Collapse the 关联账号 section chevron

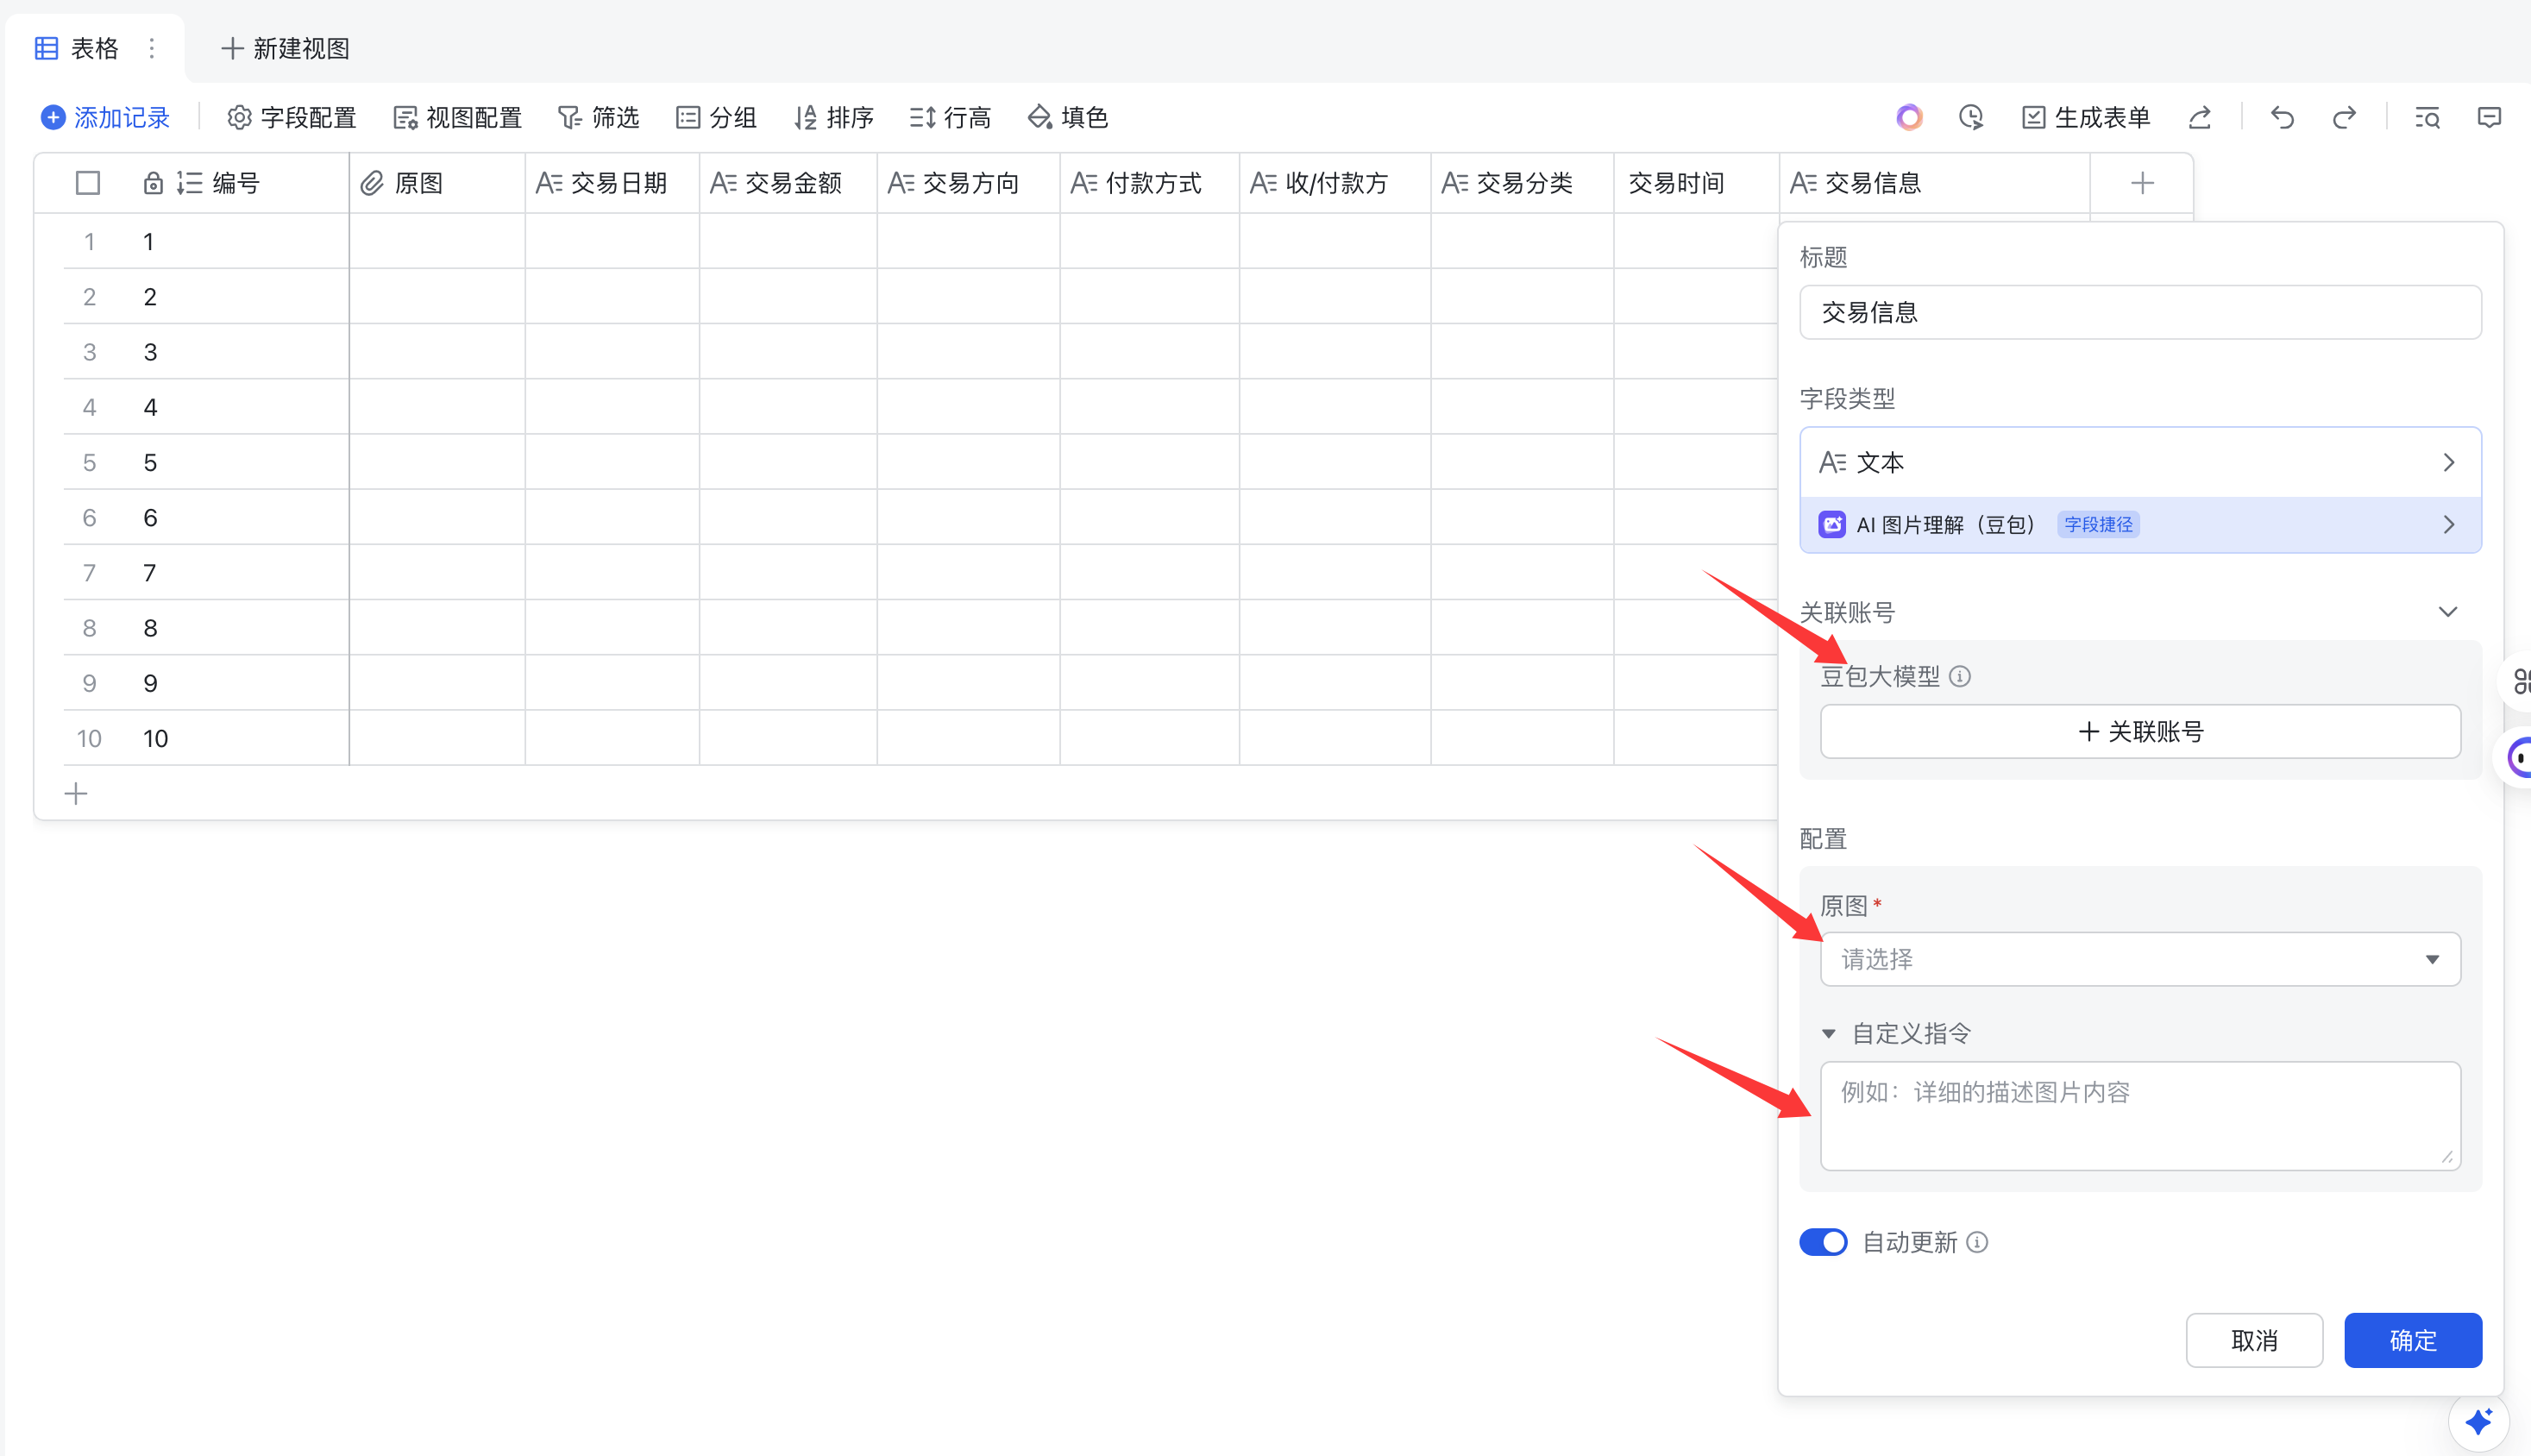[x=2447, y=612]
